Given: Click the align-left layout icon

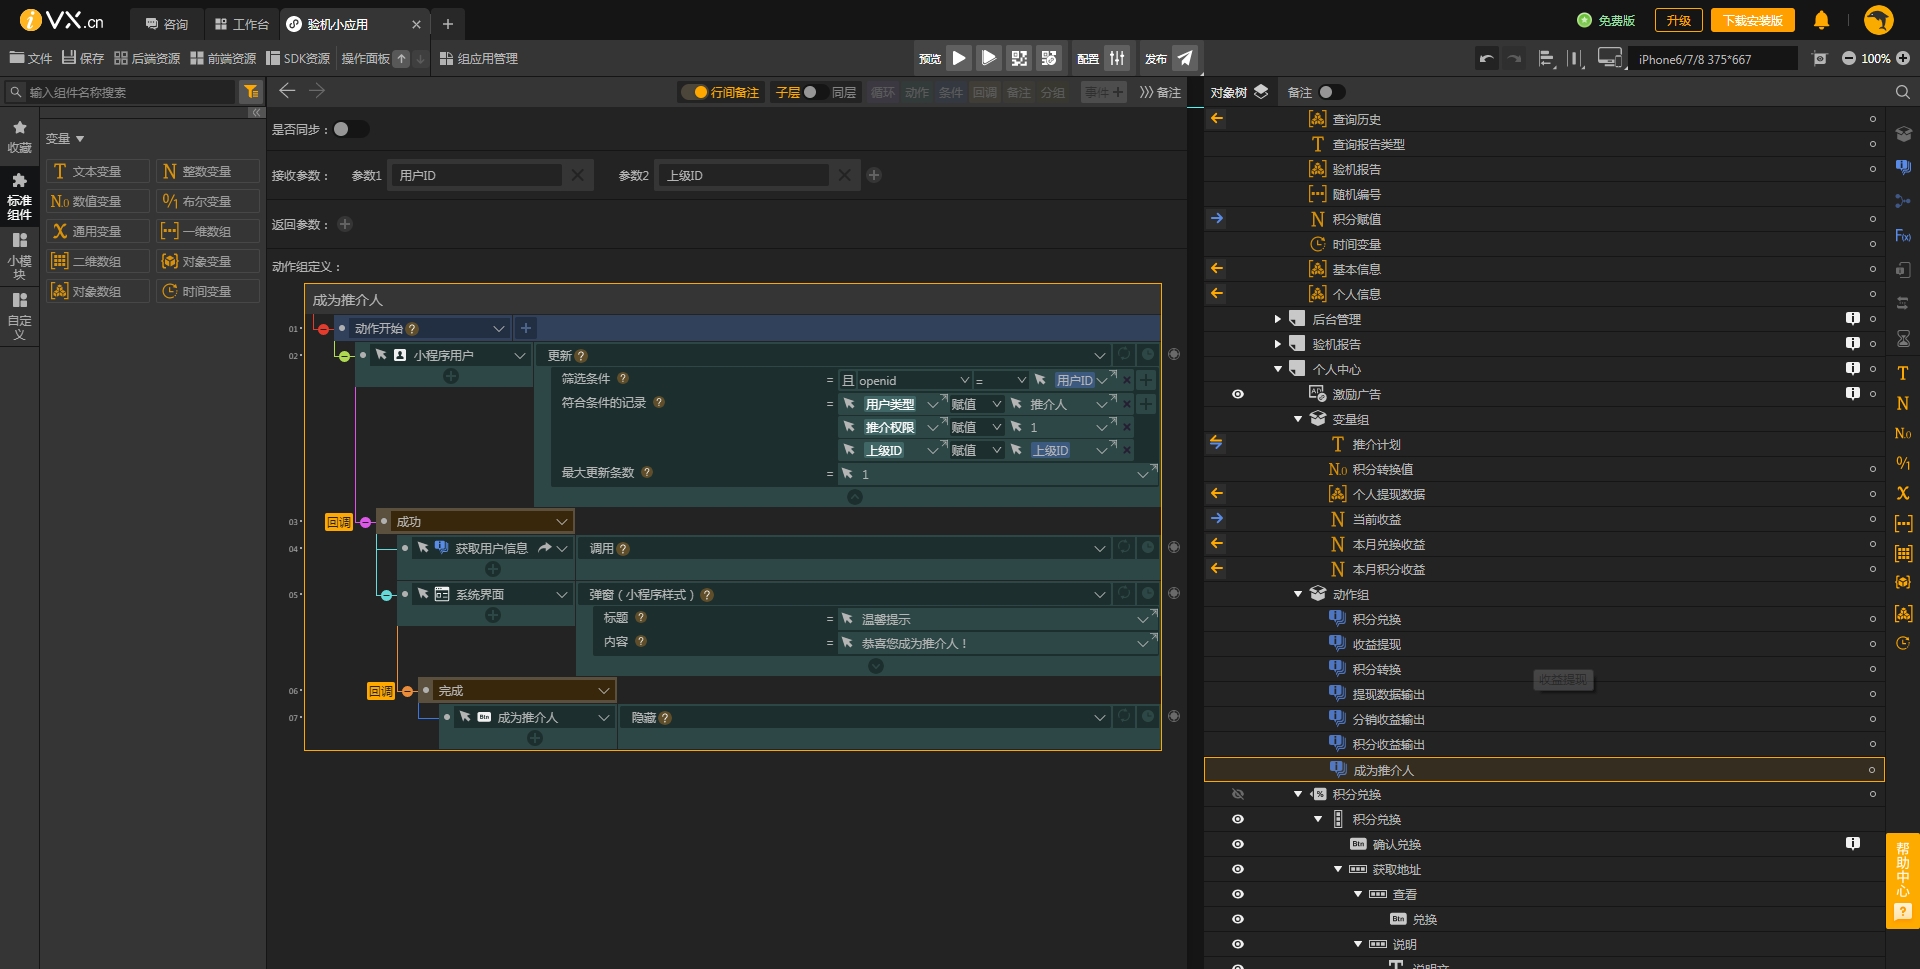Looking at the screenshot, I should click(x=1546, y=59).
